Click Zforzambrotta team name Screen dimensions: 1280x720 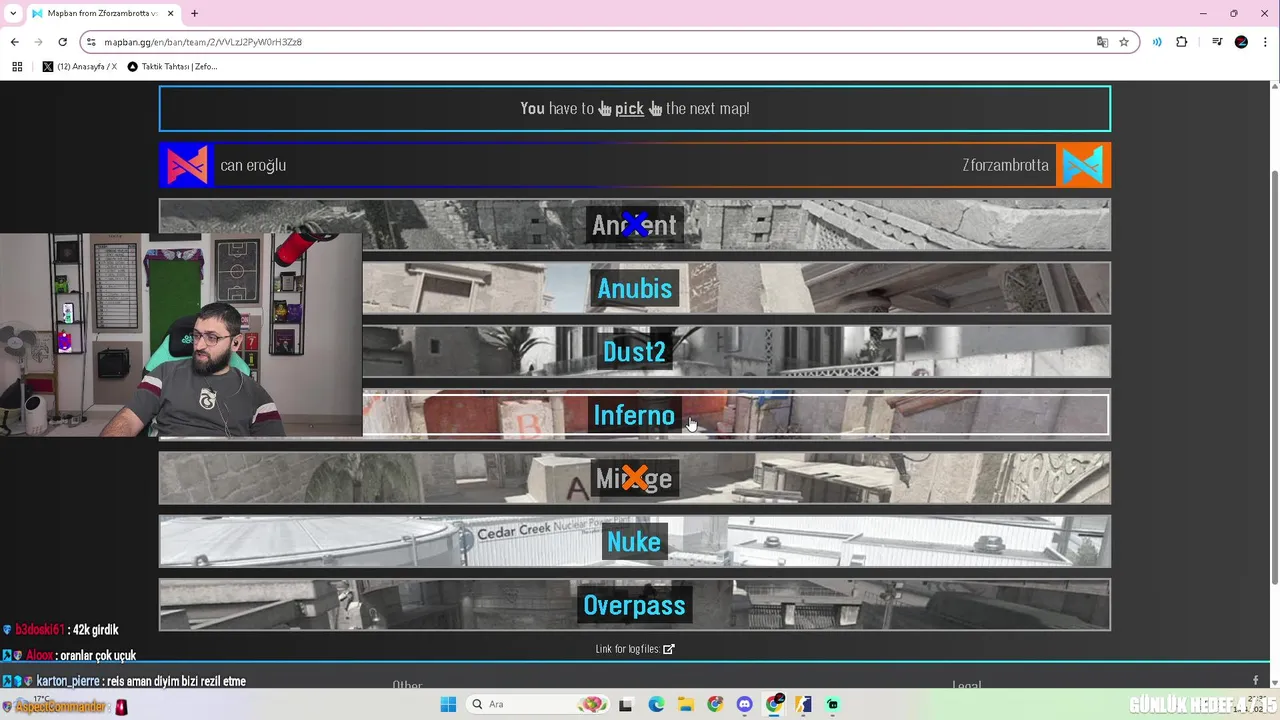pos(1005,165)
